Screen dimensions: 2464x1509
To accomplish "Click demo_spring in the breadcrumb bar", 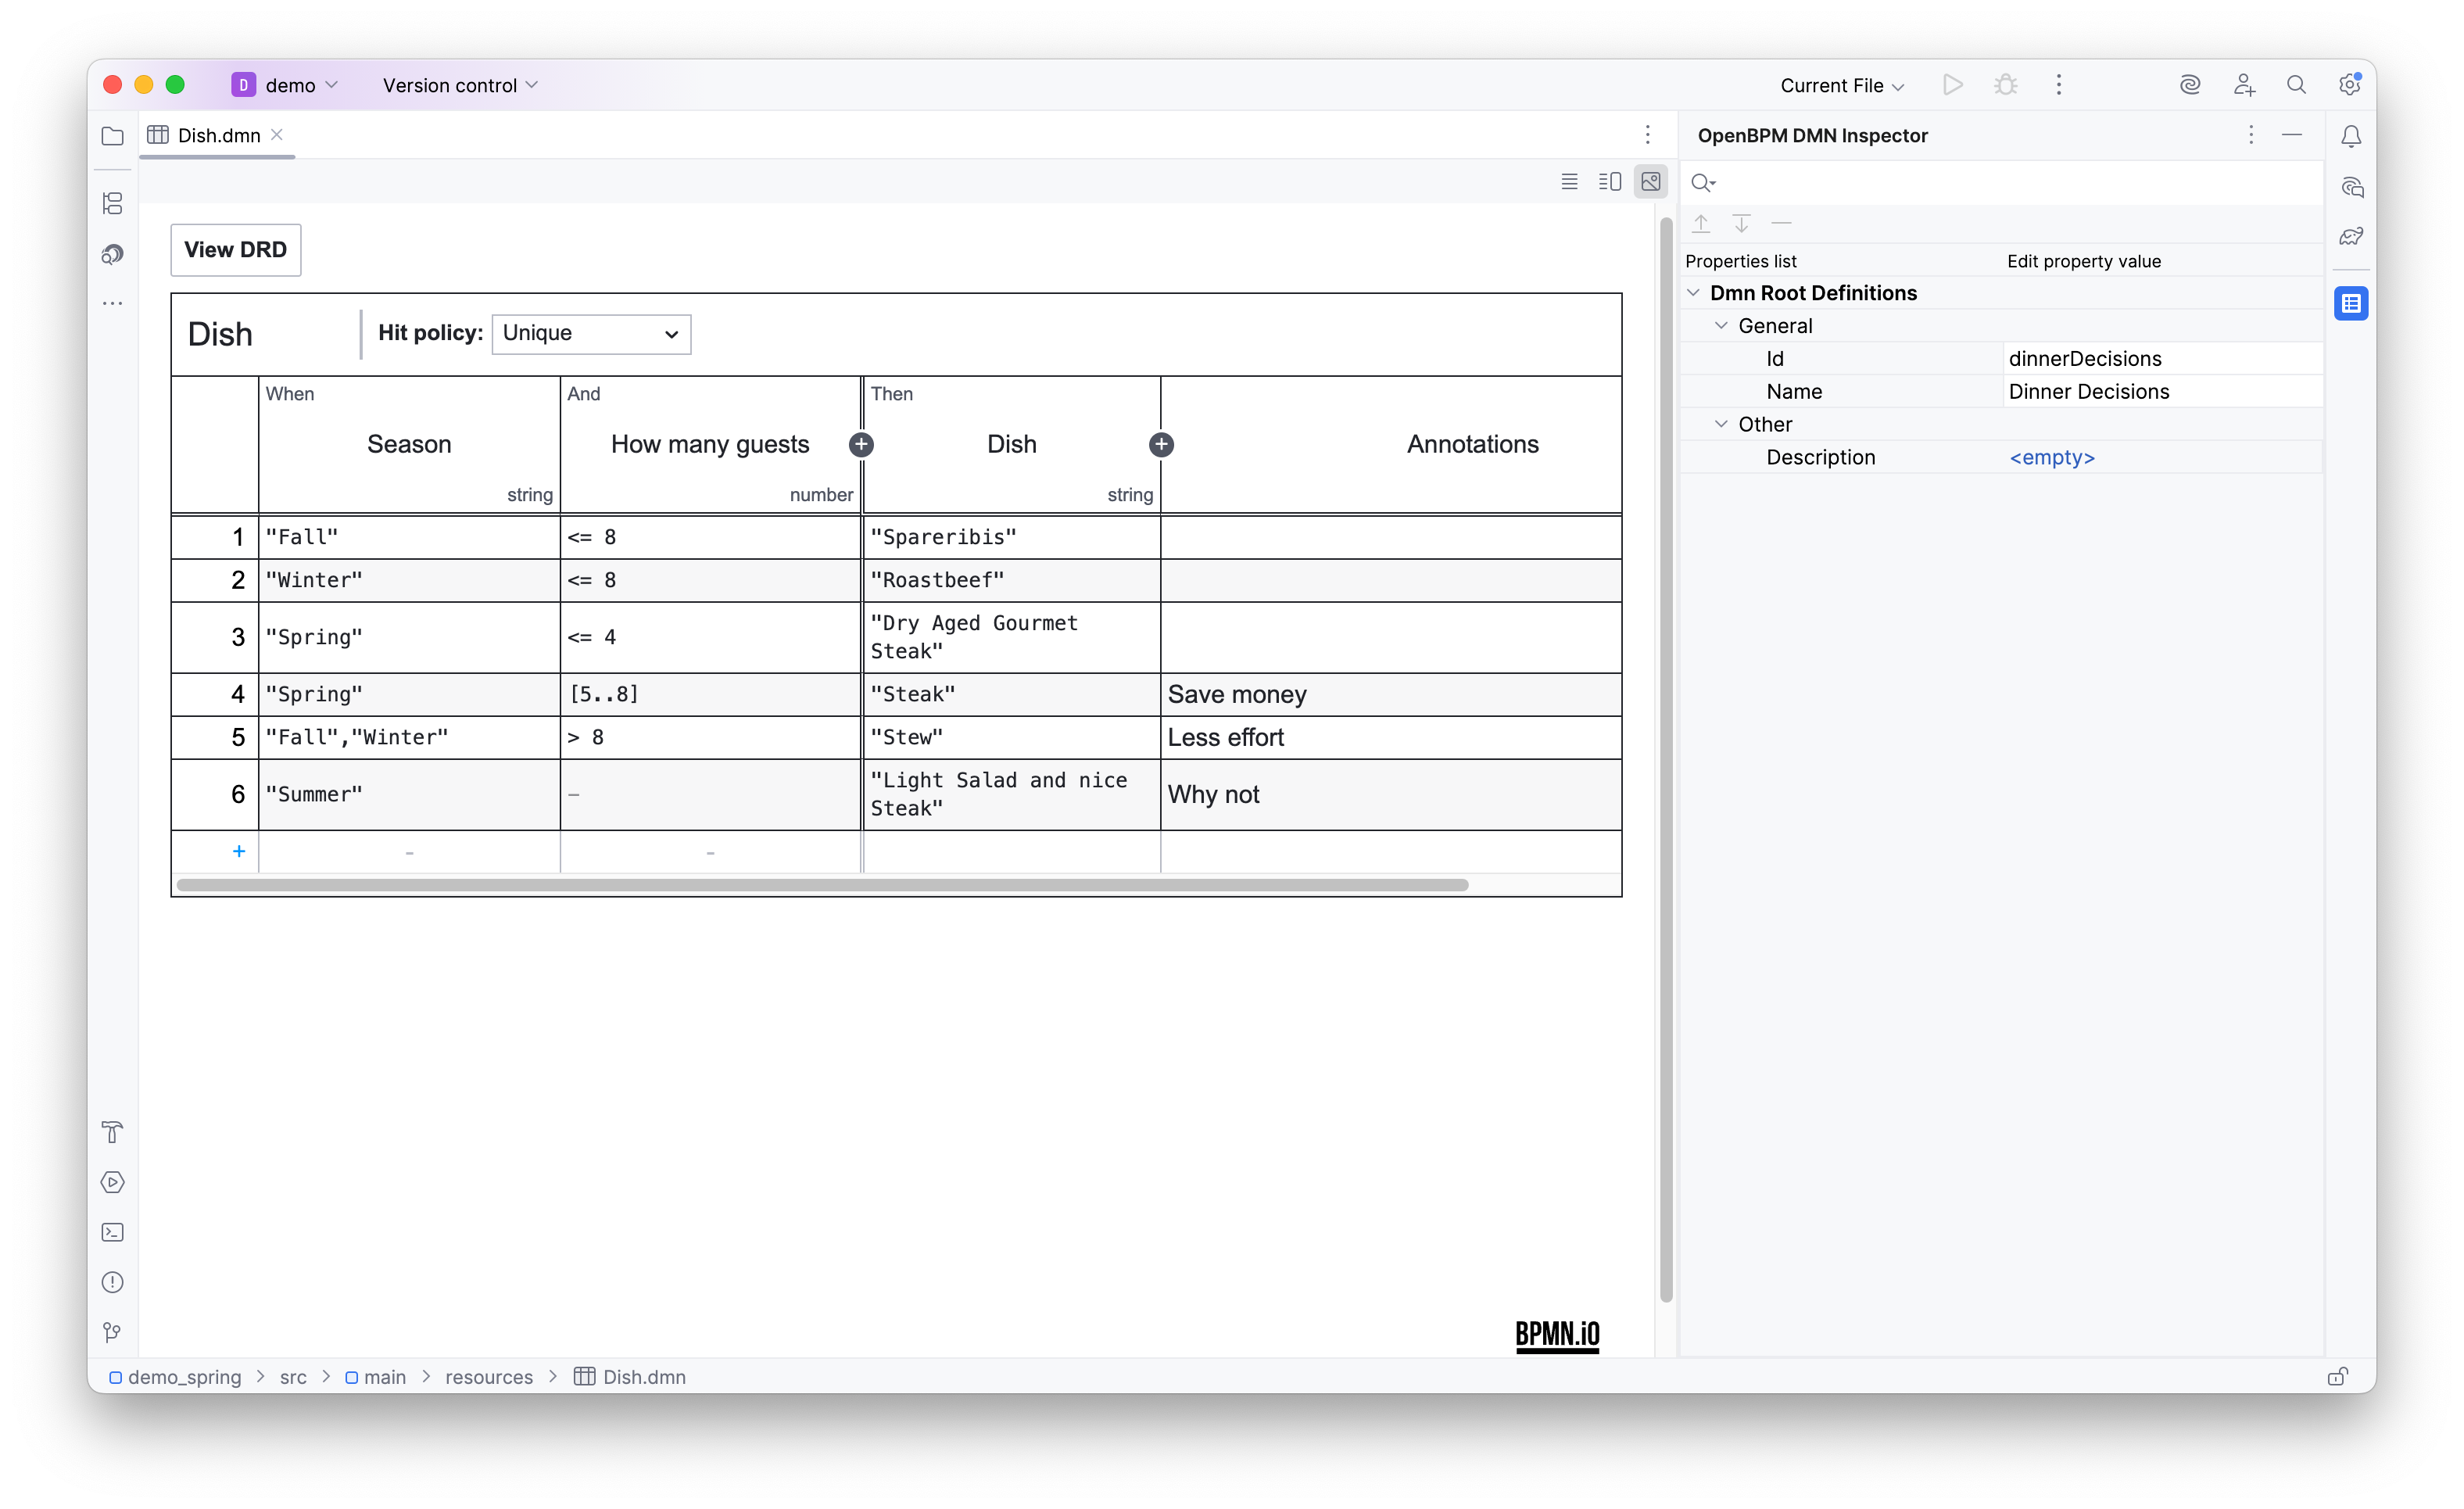I will coord(175,1377).
